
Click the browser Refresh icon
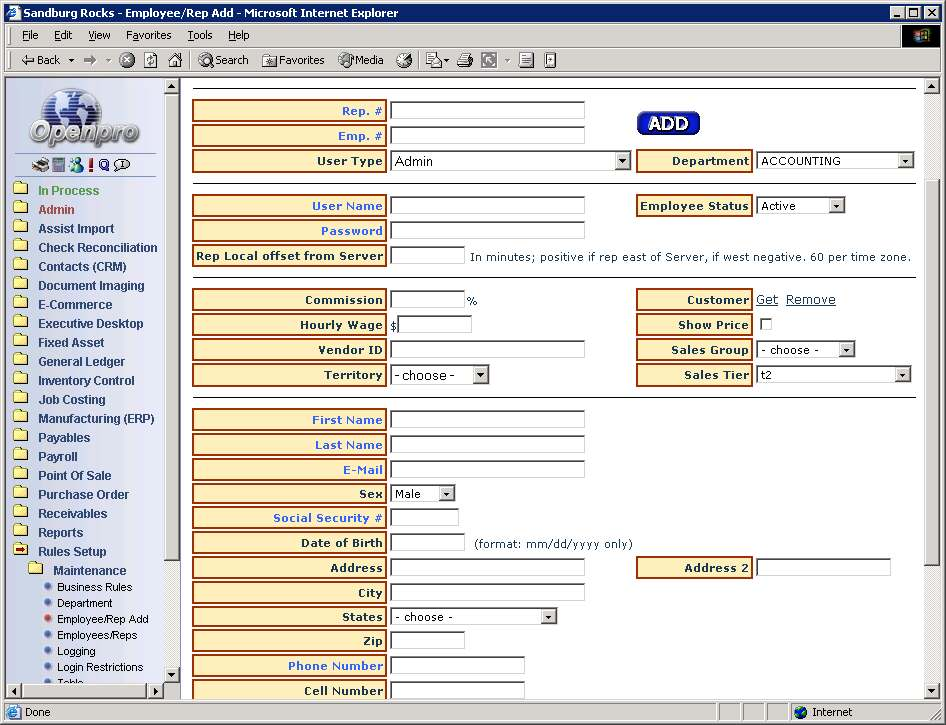151,60
